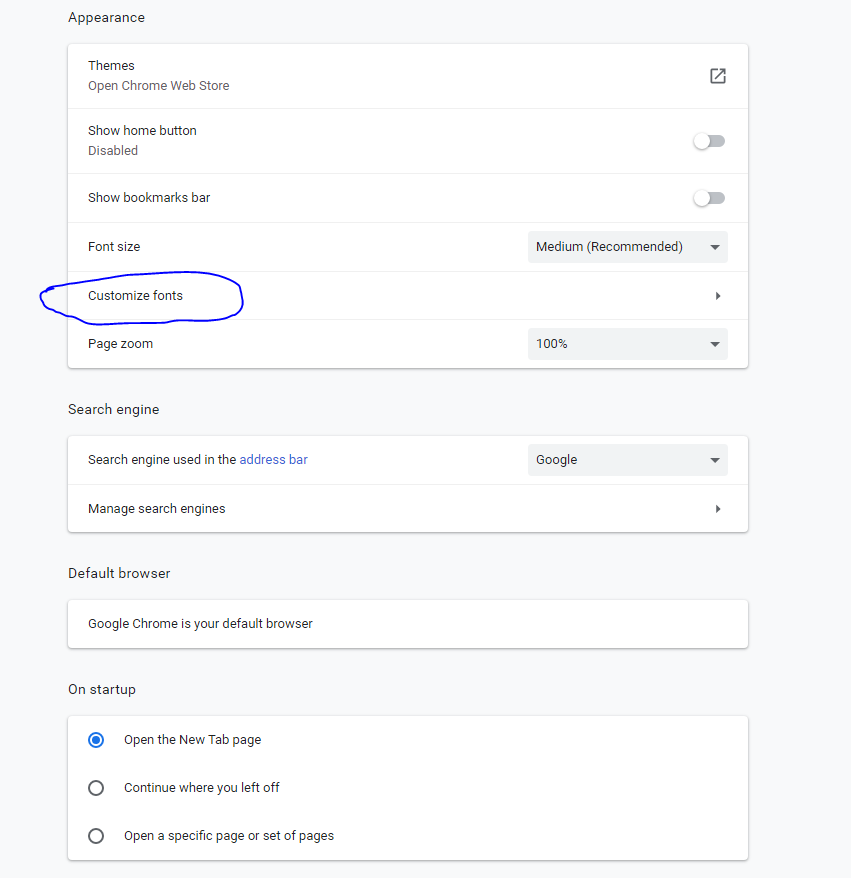This screenshot has width=851, height=878.
Task: Click the Customize fonts arrow icon
Action: tap(718, 296)
